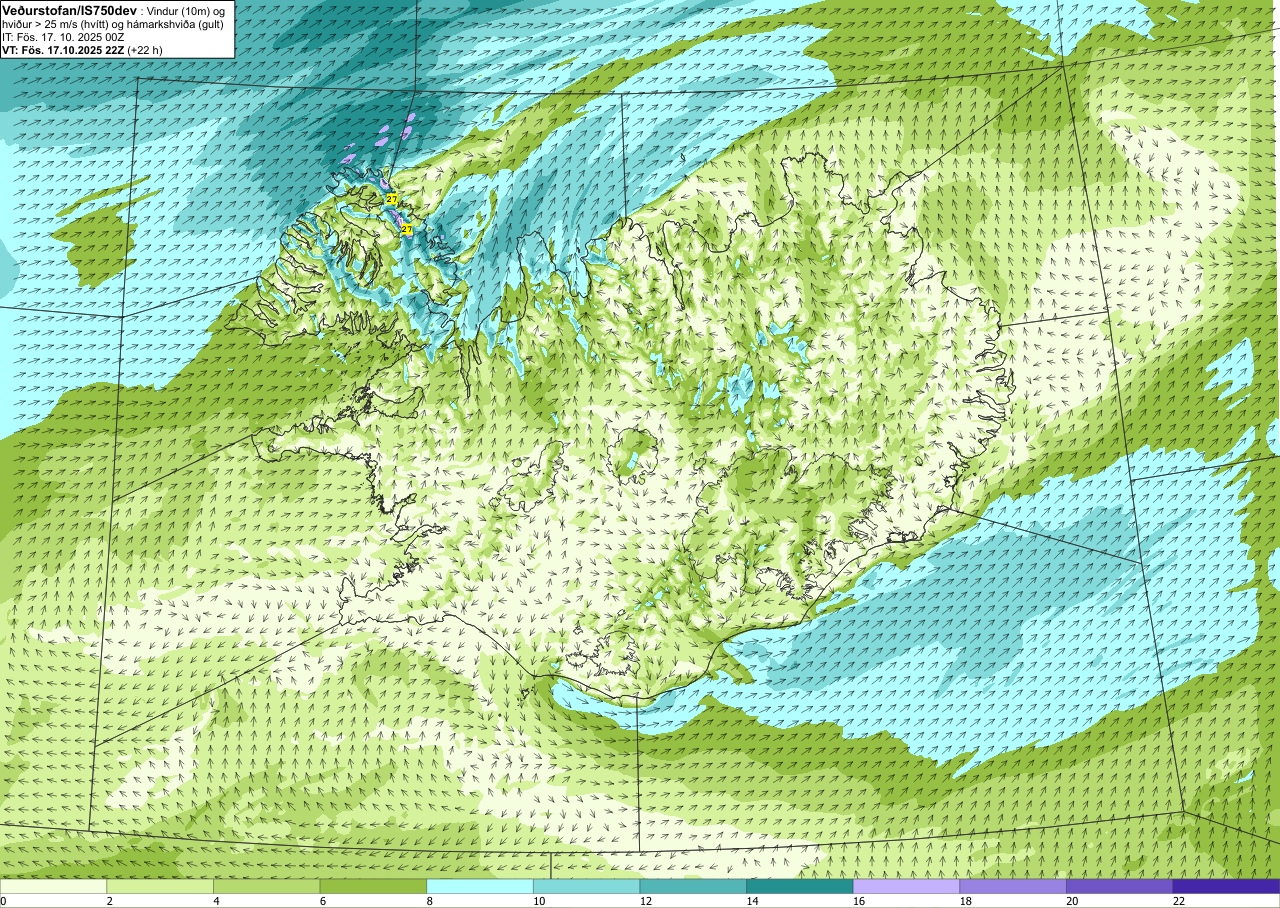Click the legend scale label '10'
Screen dimensions: 1280x908
(x=539, y=901)
